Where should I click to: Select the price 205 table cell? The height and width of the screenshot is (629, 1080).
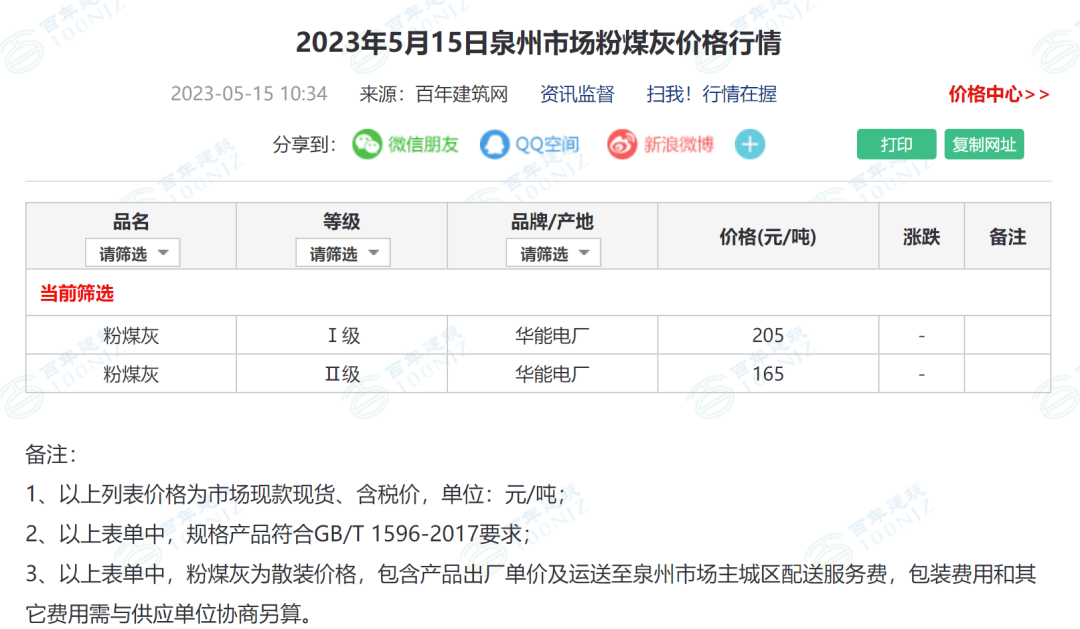(768, 335)
